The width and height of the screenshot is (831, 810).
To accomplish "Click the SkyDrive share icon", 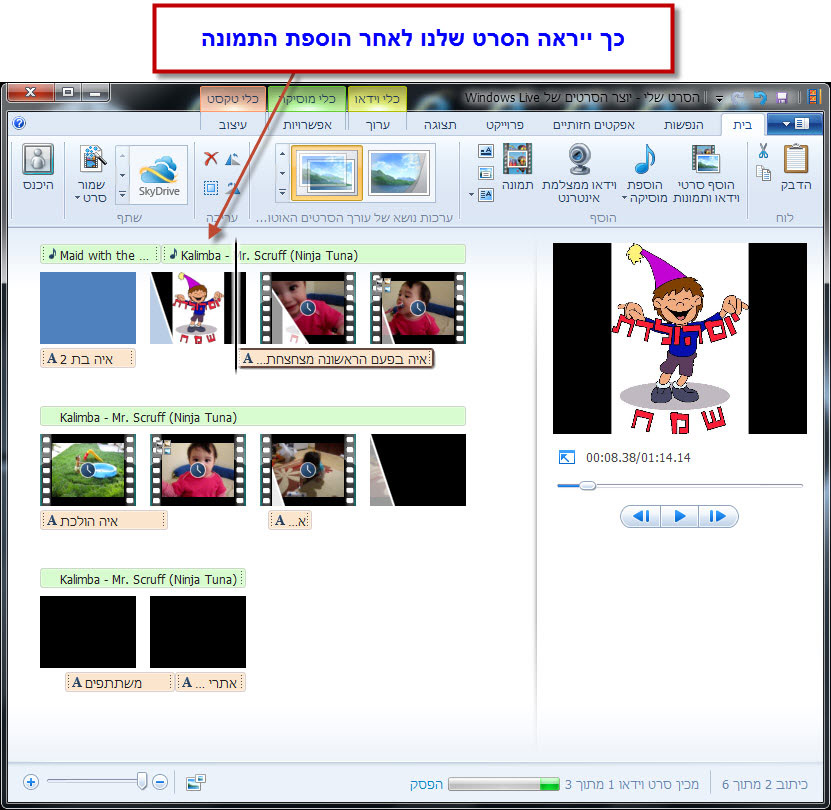I will click(x=158, y=174).
